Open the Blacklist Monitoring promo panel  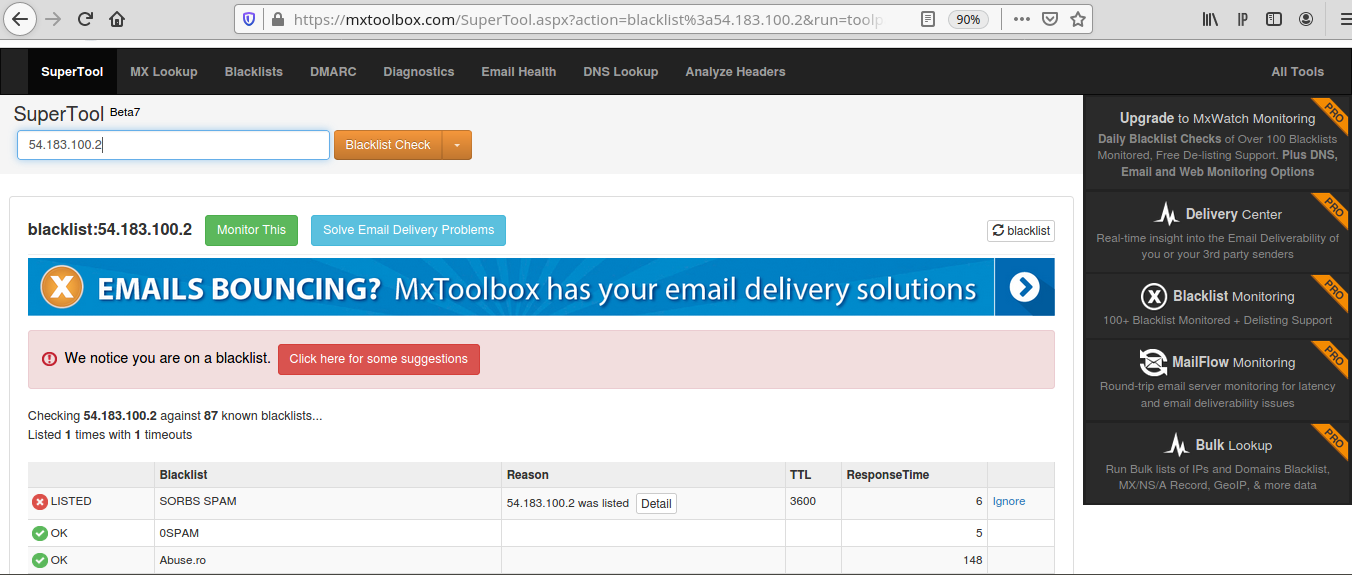(1217, 306)
